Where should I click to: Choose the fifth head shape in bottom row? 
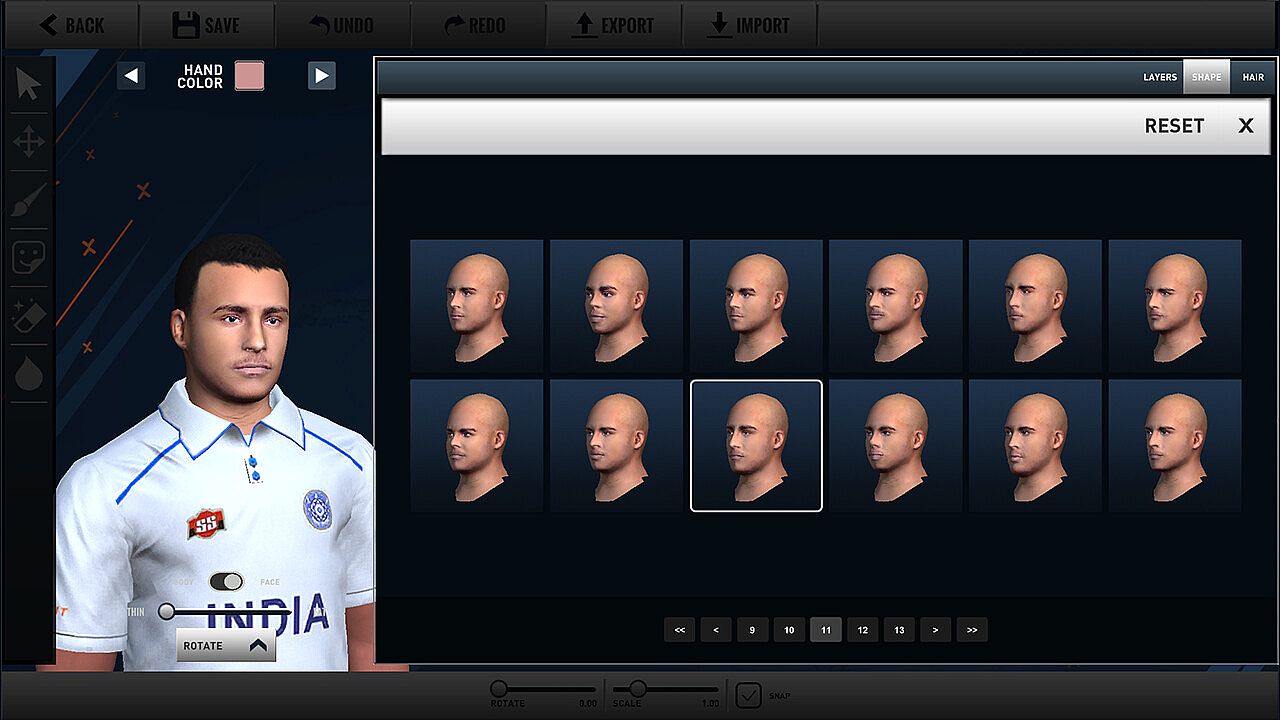click(x=1035, y=446)
